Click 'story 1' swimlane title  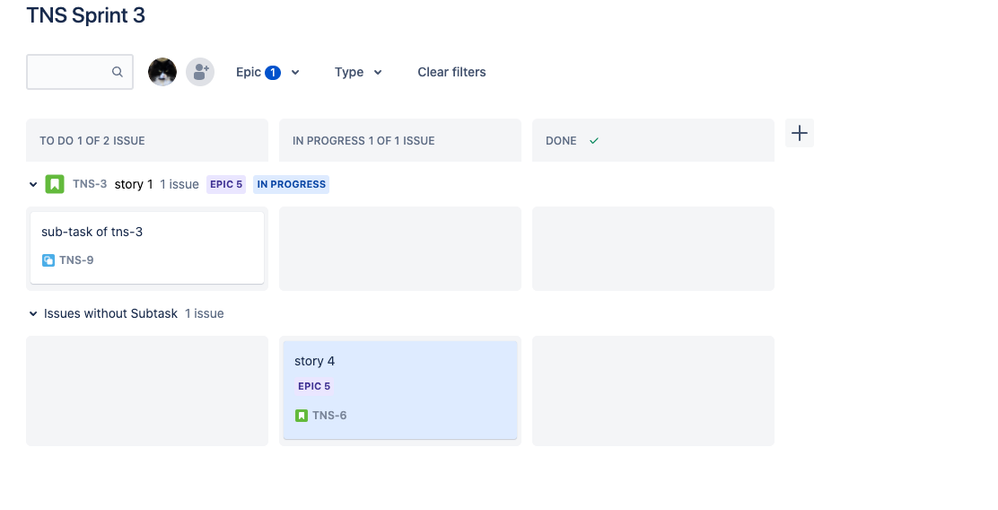coord(134,185)
